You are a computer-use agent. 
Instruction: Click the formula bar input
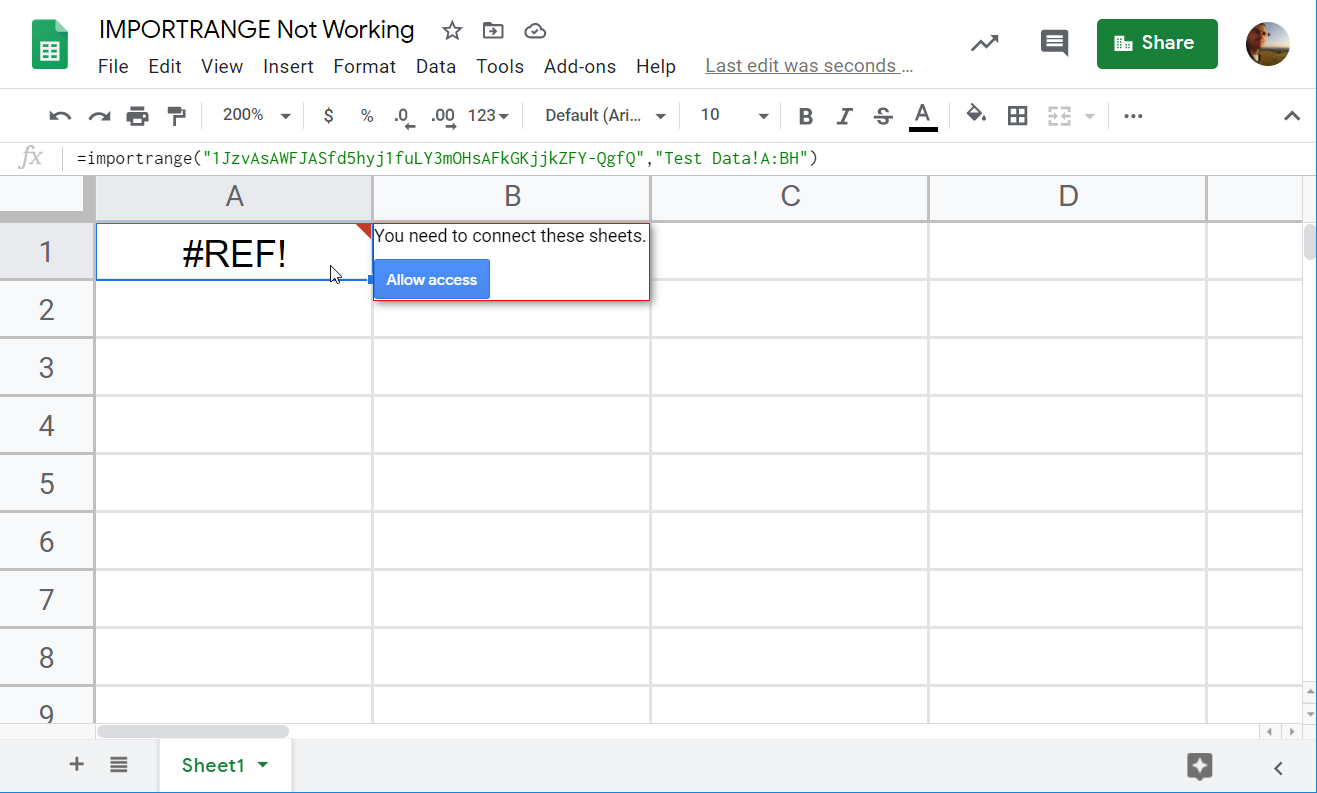click(x=690, y=158)
